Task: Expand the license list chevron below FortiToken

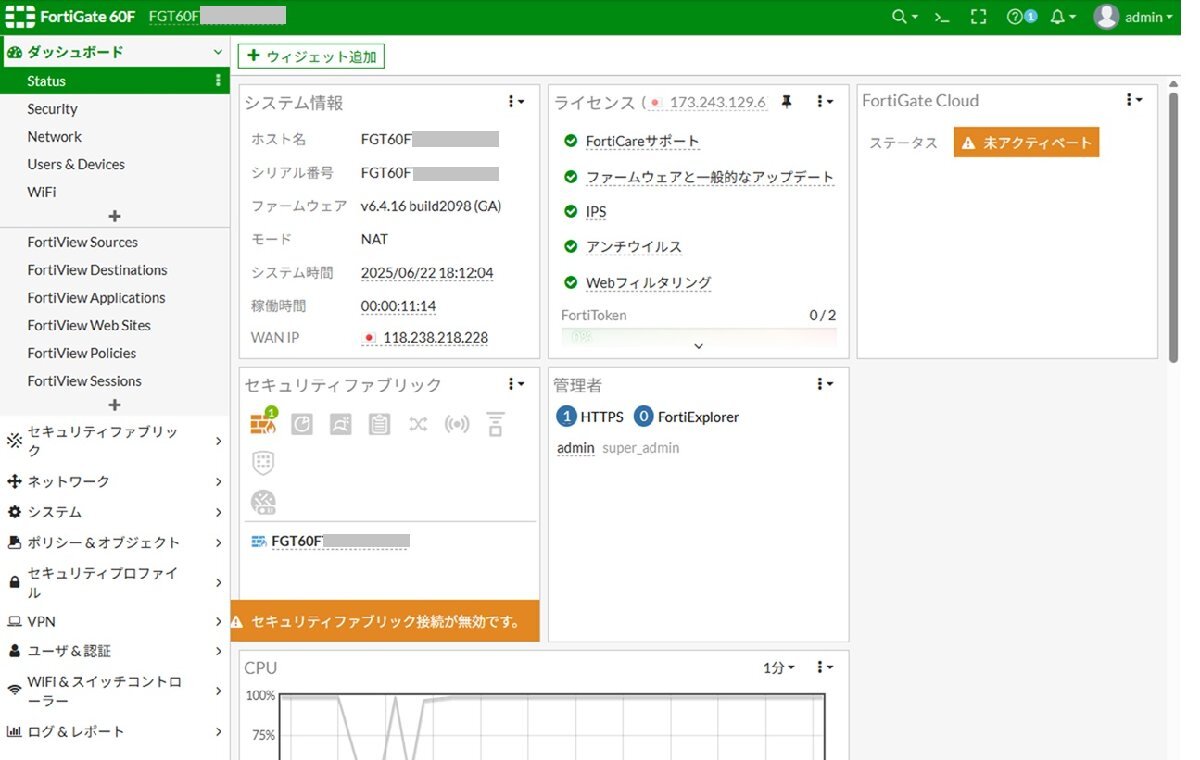Action: [698, 346]
